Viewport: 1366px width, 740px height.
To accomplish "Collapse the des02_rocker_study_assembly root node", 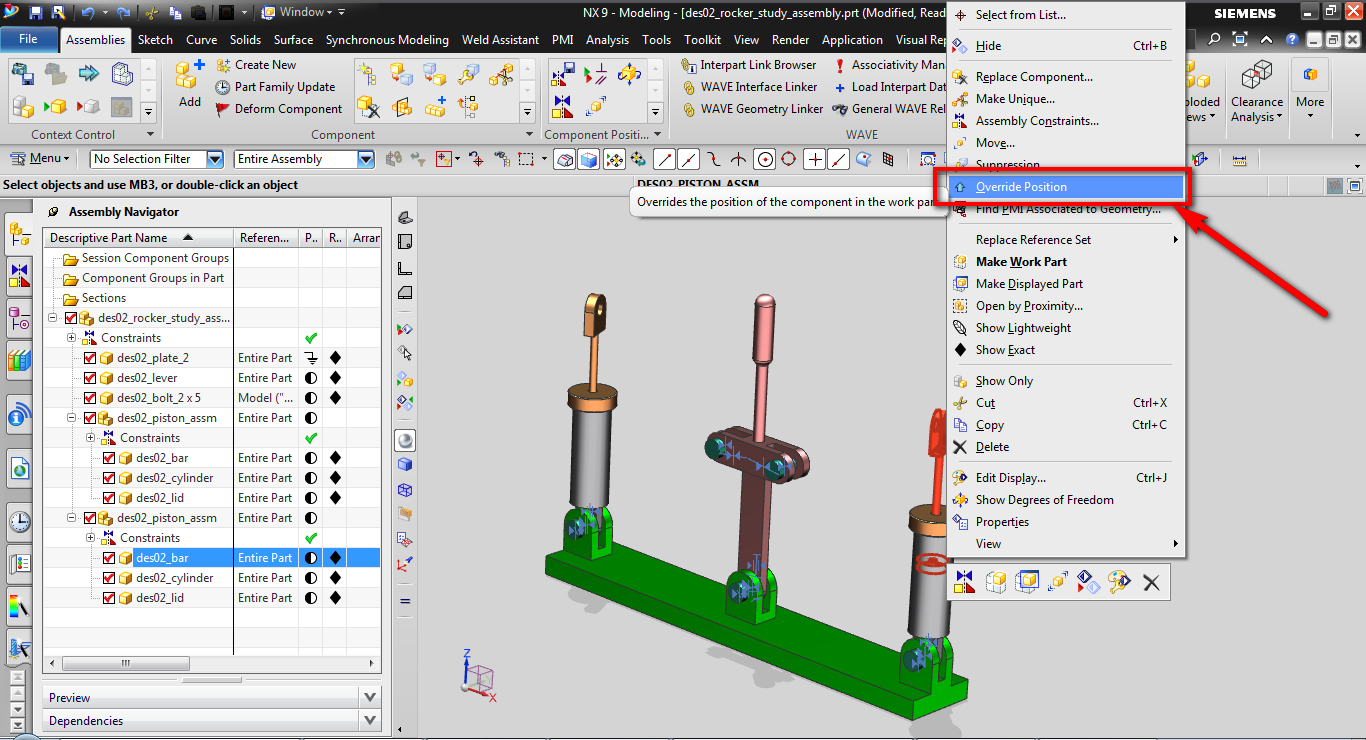I will 52,318.
